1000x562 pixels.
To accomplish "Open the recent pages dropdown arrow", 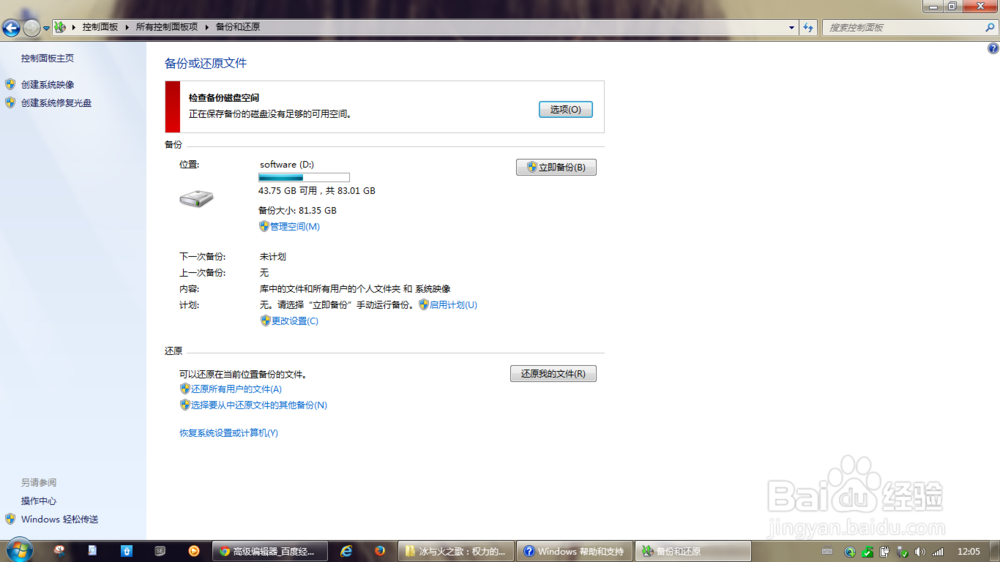I will pos(46,28).
